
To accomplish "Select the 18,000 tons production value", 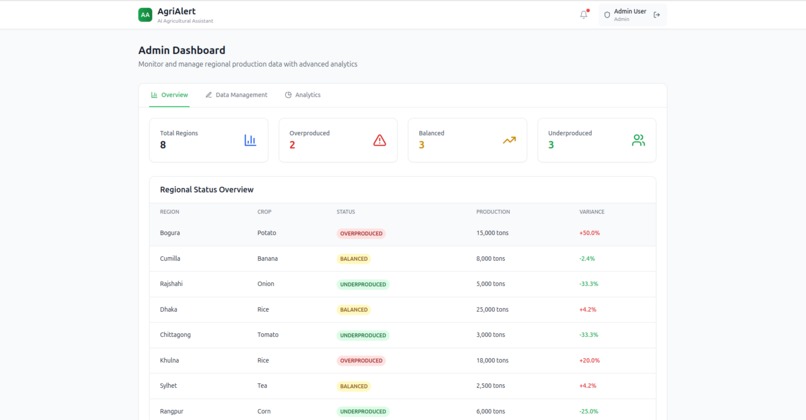I will [x=492, y=360].
